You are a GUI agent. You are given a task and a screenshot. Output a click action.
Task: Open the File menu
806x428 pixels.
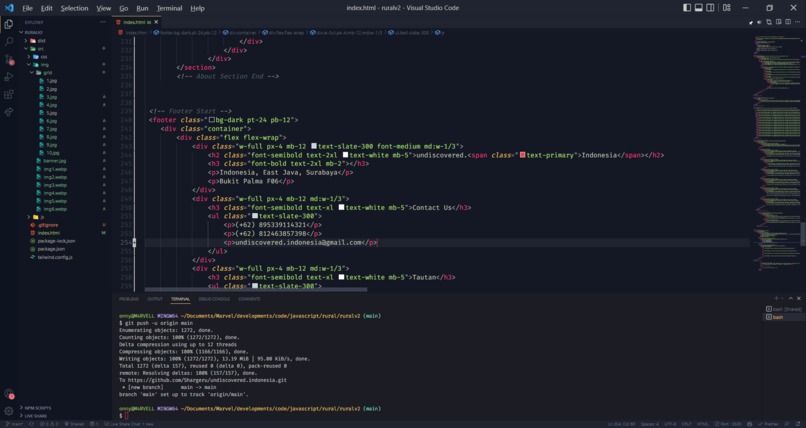27,8
